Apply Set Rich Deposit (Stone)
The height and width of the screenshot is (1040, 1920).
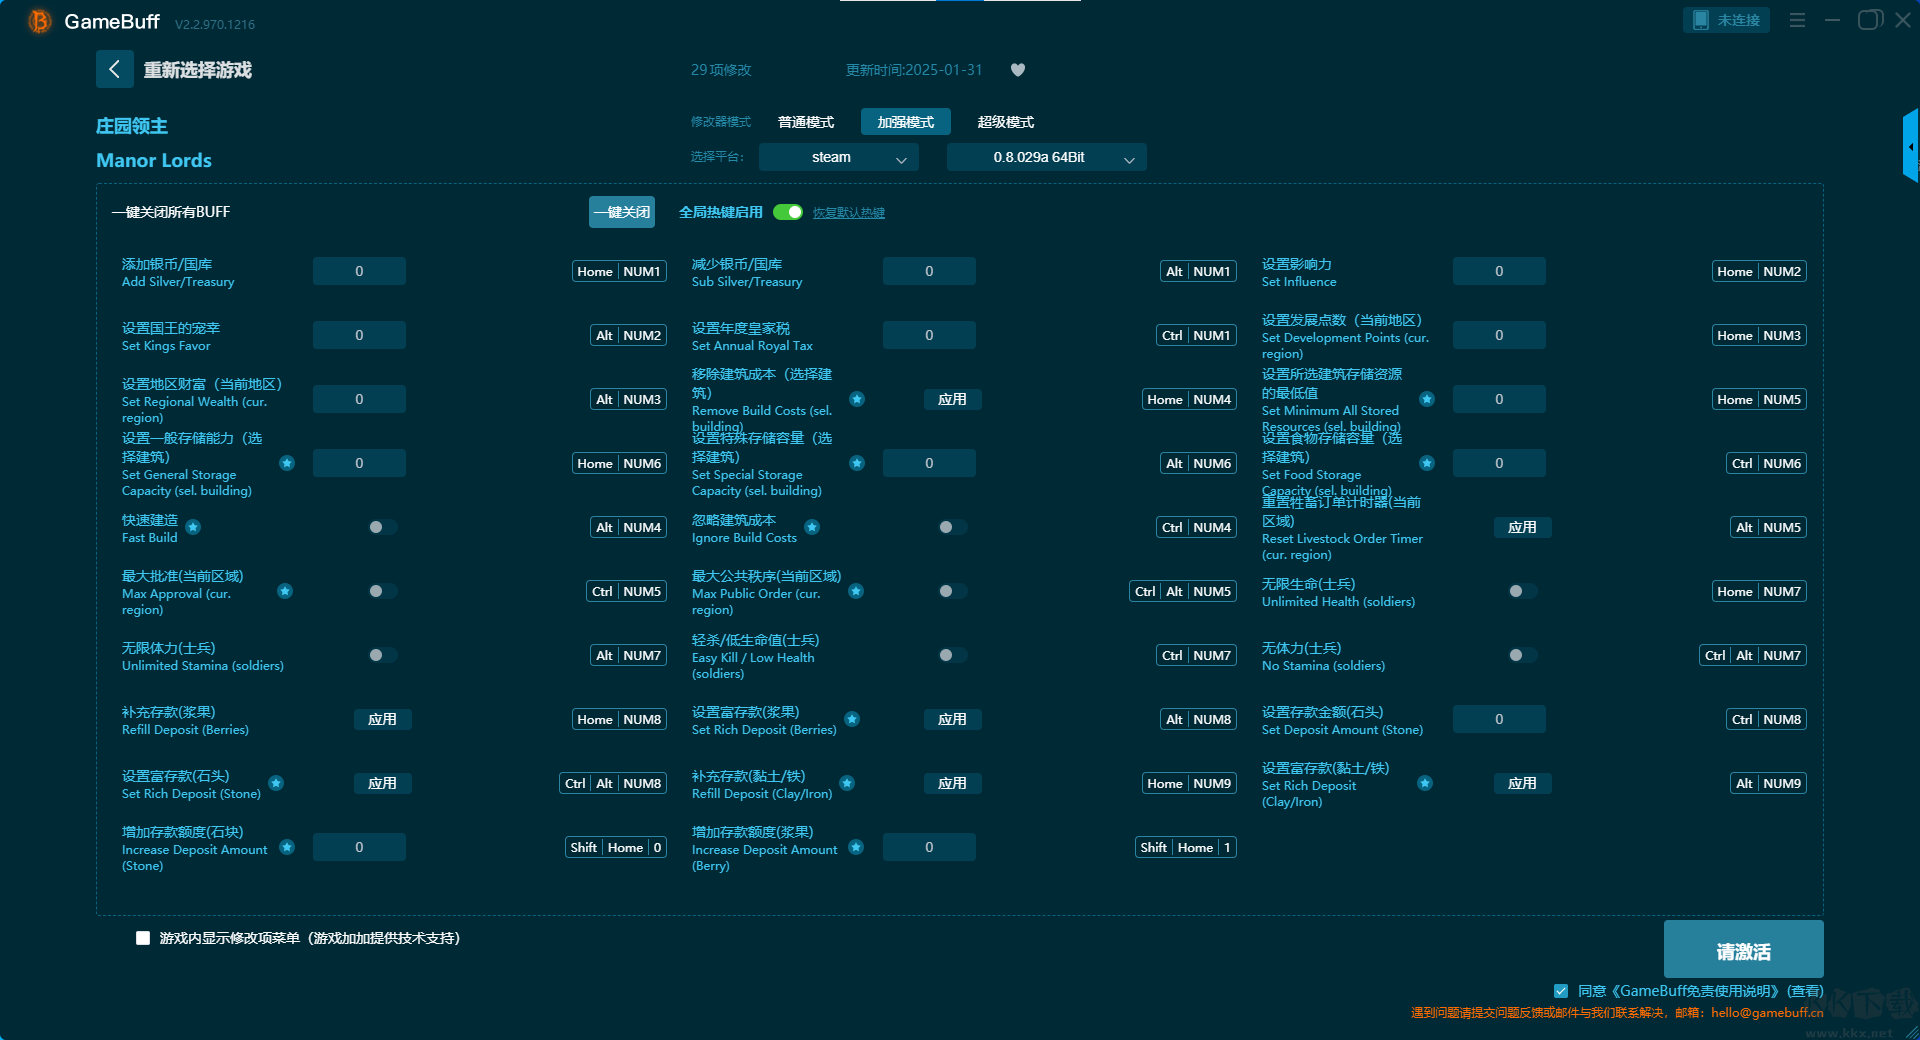tap(382, 783)
